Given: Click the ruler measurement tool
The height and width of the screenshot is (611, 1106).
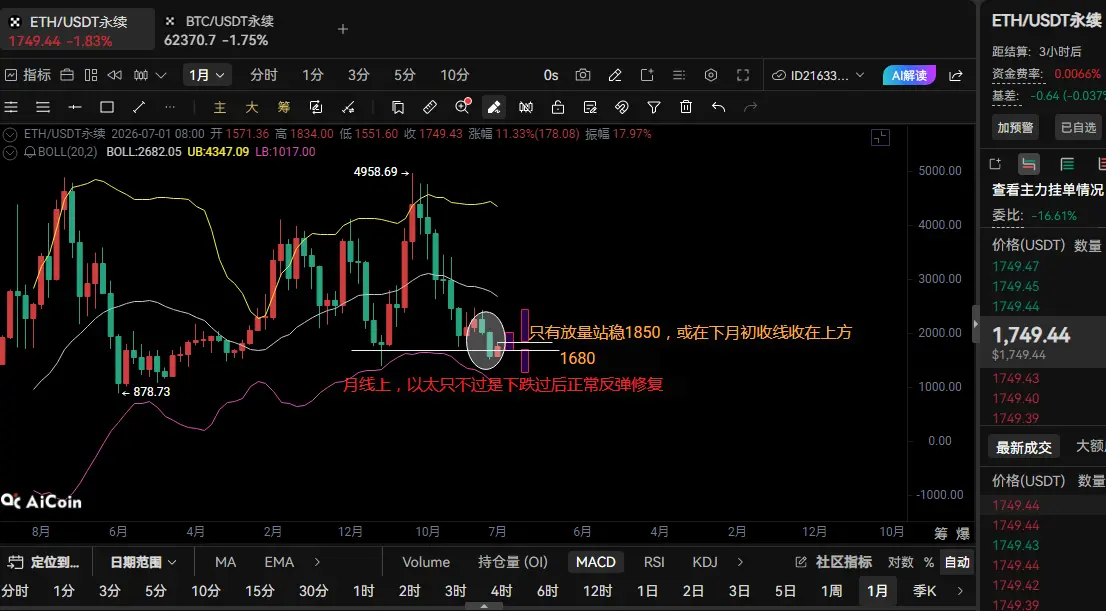Looking at the screenshot, I should 430,107.
